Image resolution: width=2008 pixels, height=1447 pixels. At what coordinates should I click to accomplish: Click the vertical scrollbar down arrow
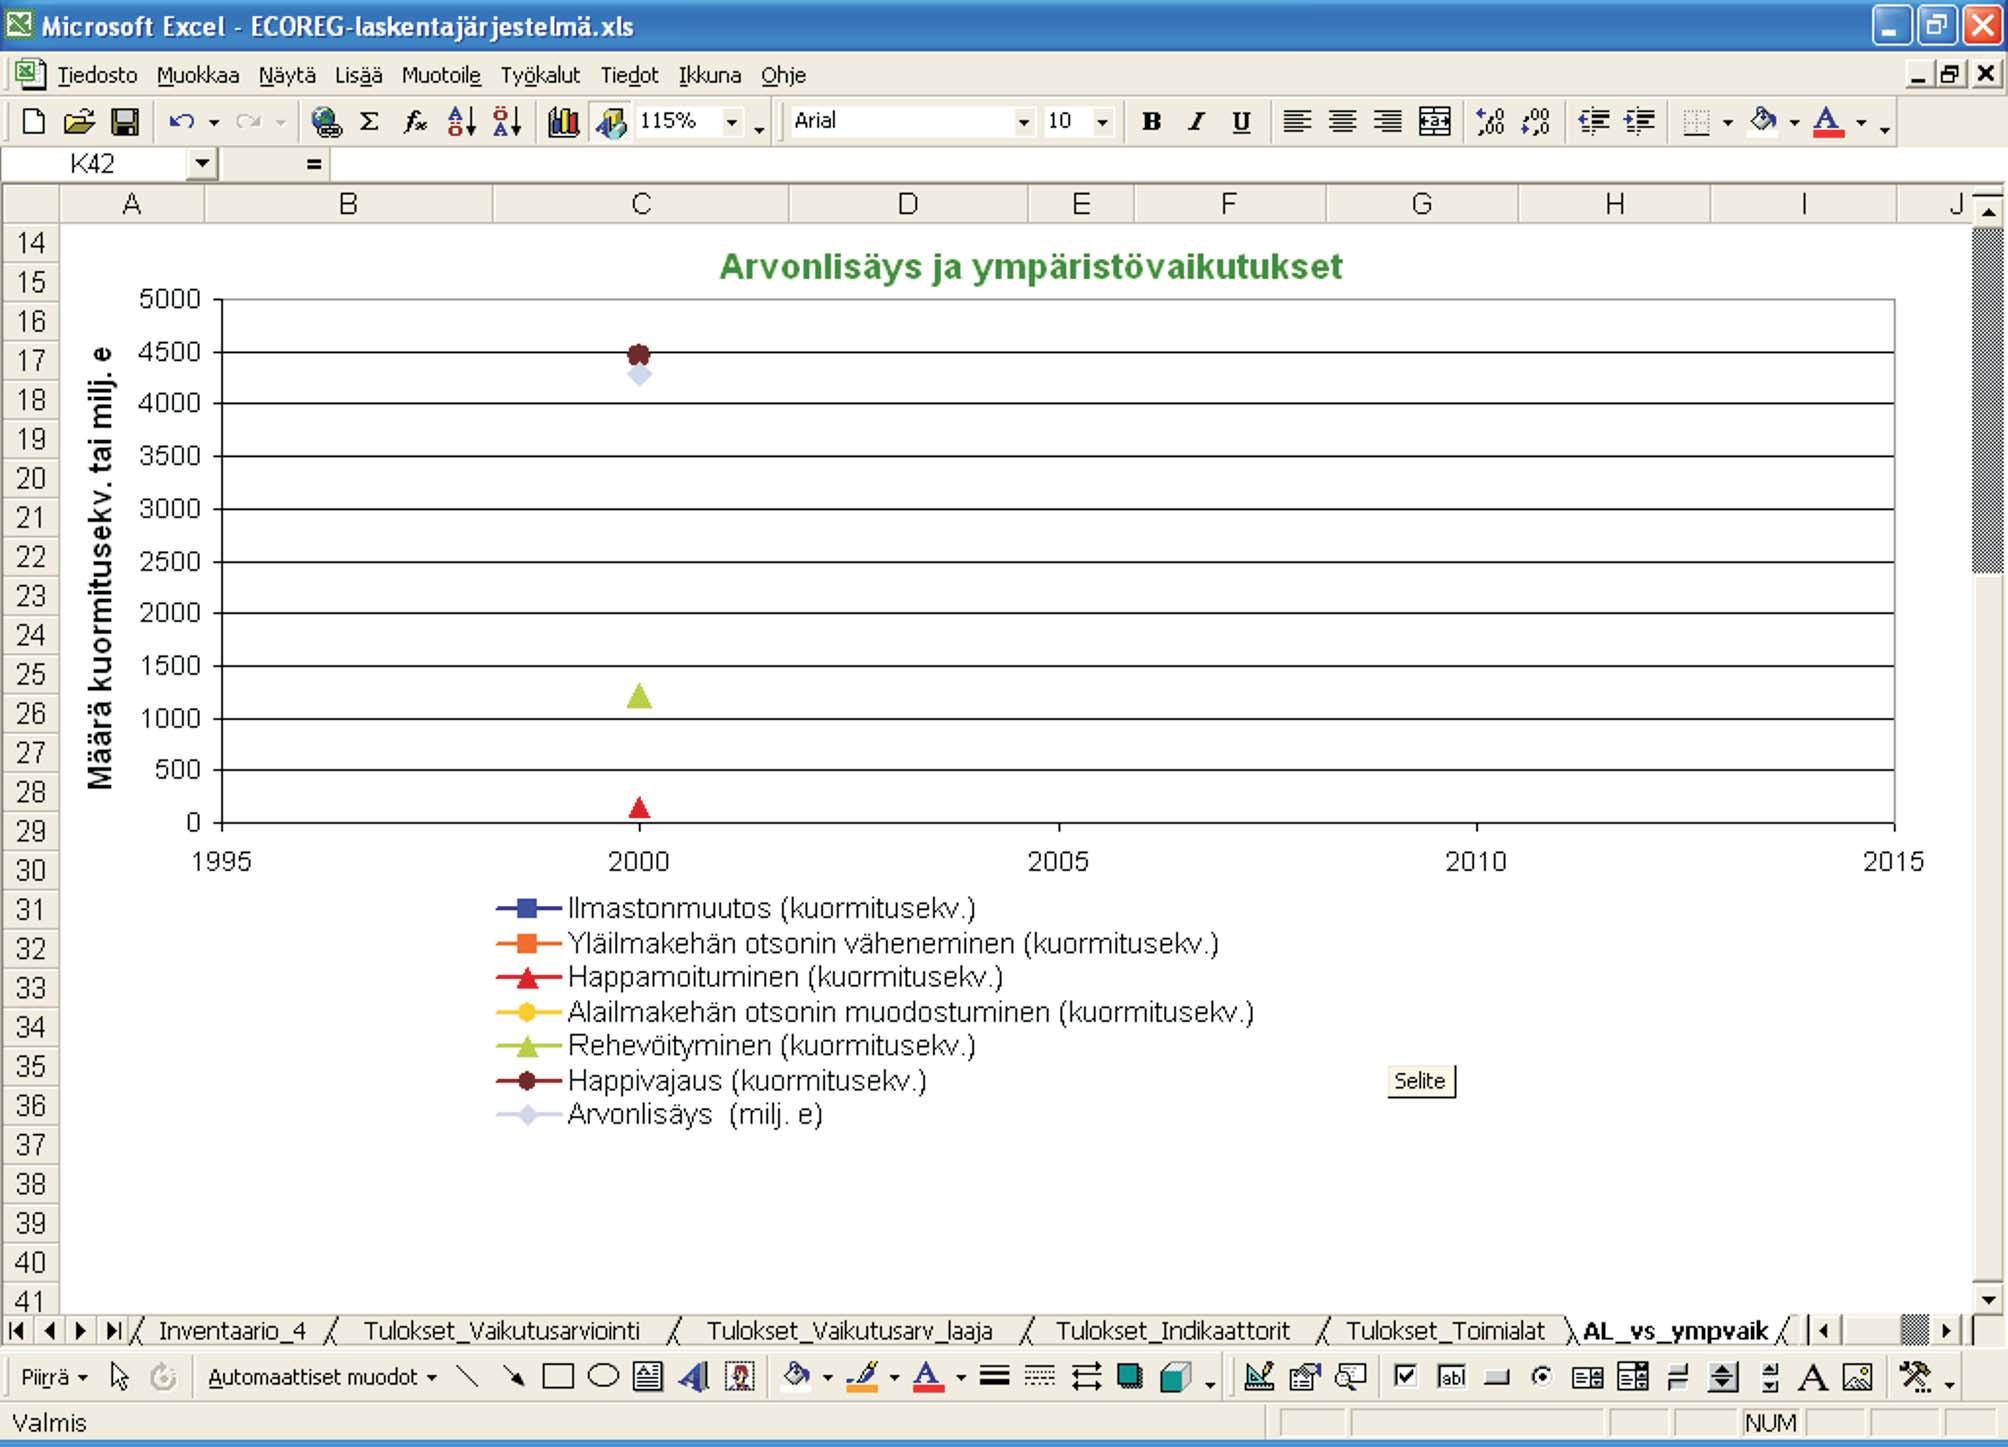point(1988,1299)
